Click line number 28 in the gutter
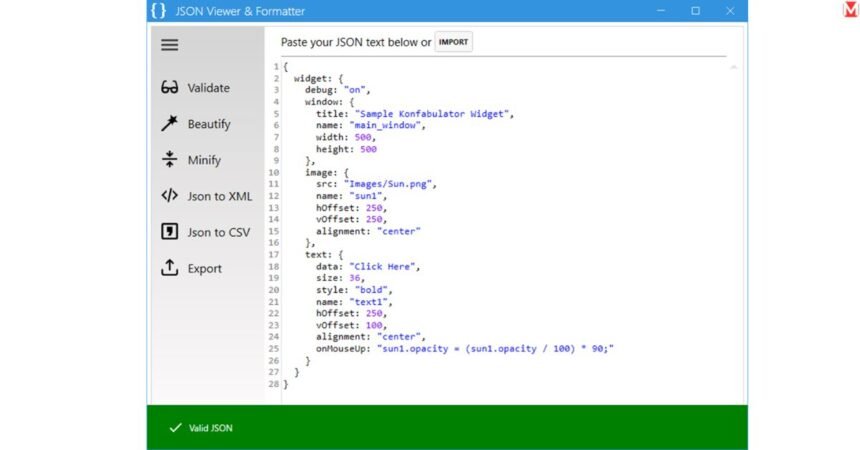Image resolution: width=860 pixels, height=450 pixels. tap(273, 384)
